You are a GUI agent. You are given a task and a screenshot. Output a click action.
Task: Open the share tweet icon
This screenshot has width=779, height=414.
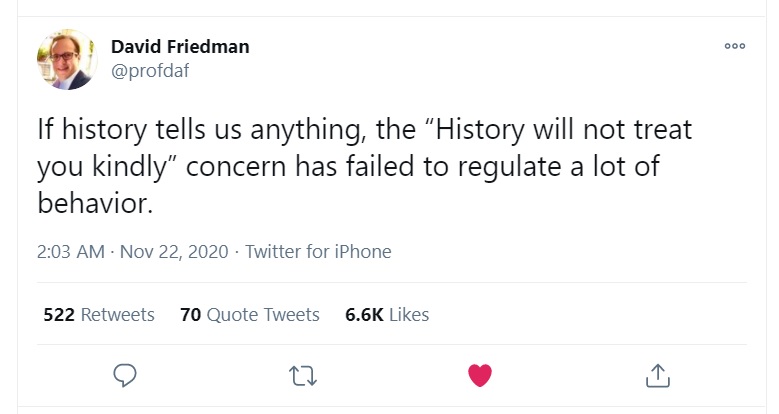click(657, 375)
